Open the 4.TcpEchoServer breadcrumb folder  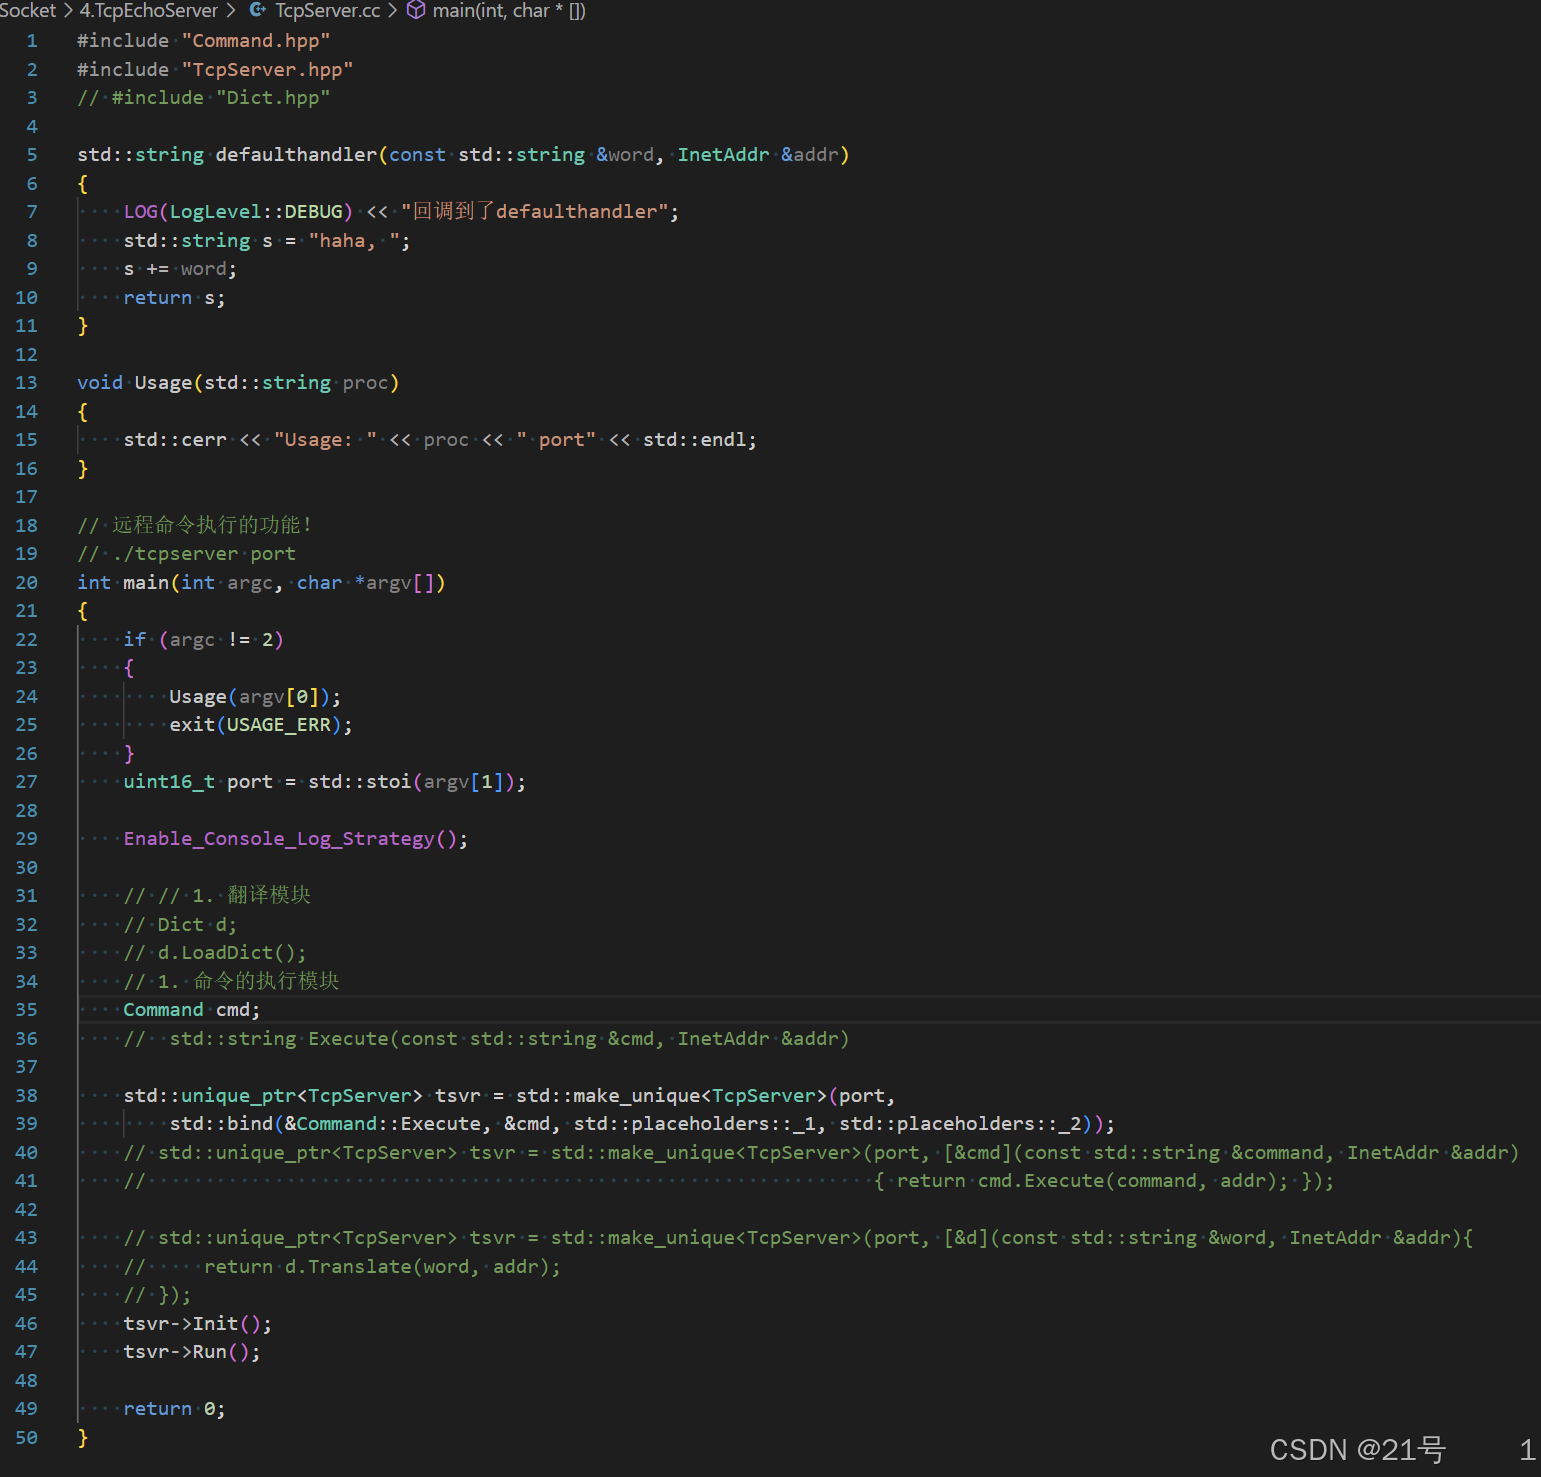click(x=149, y=10)
